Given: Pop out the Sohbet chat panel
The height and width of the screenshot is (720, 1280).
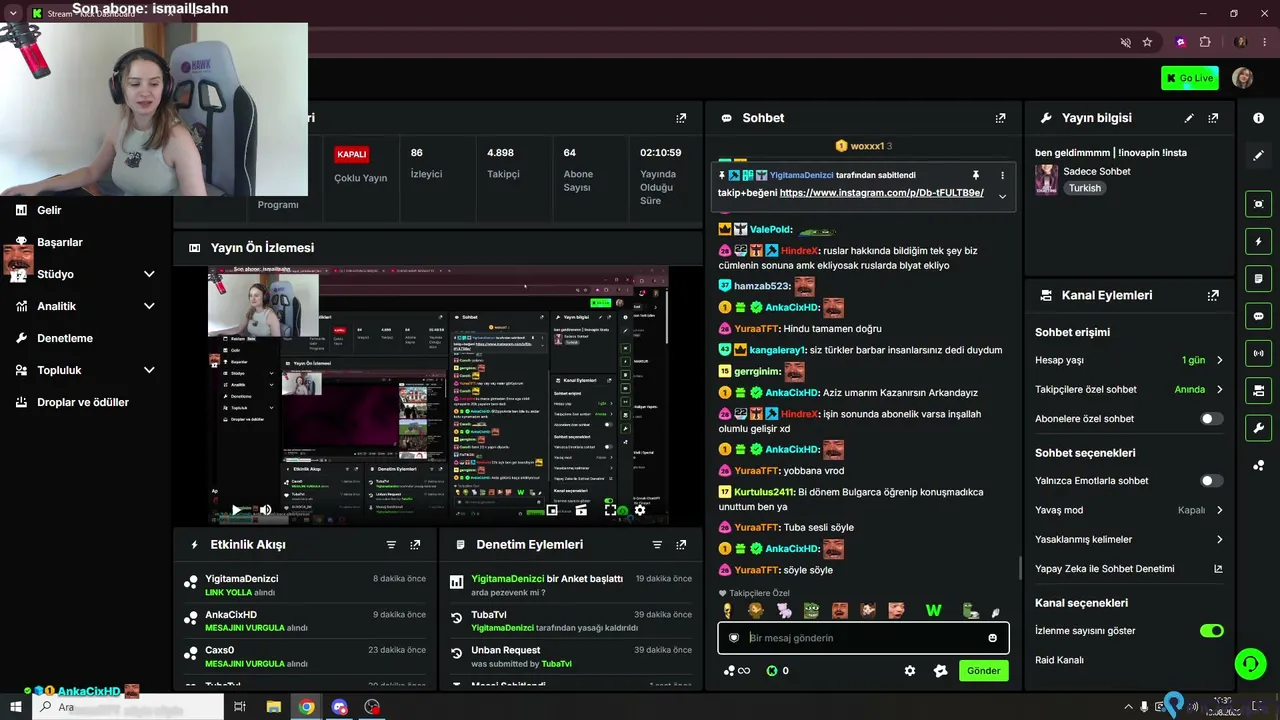Looking at the screenshot, I should pyautogui.click(x=1000, y=118).
